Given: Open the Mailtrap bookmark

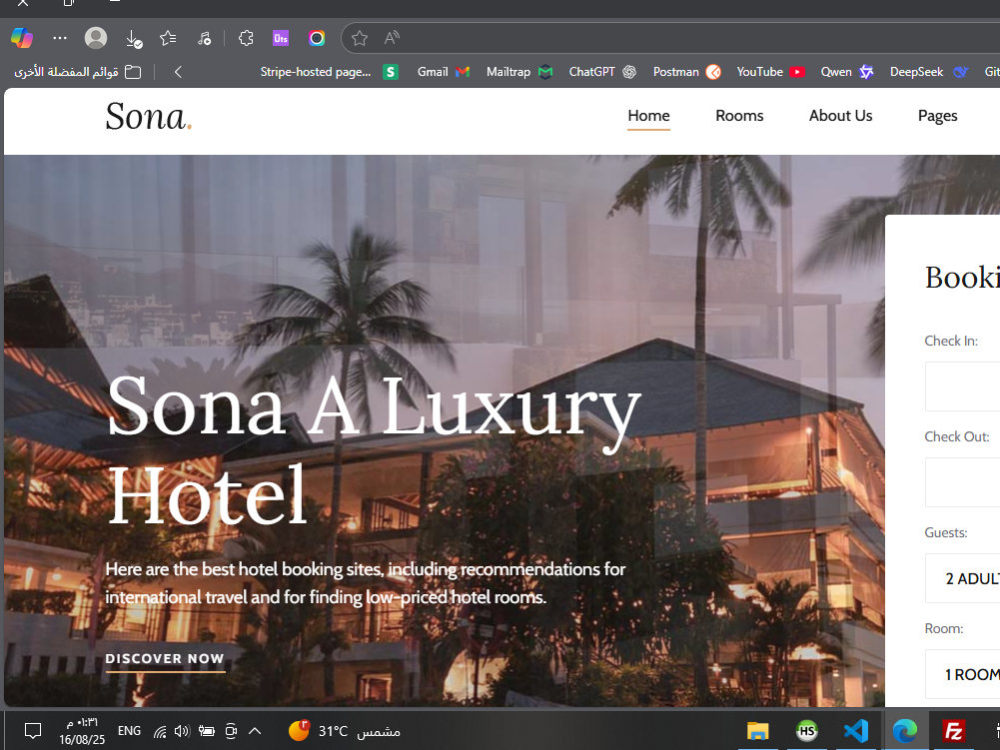Looking at the screenshot, I should (x=519, y=72).
